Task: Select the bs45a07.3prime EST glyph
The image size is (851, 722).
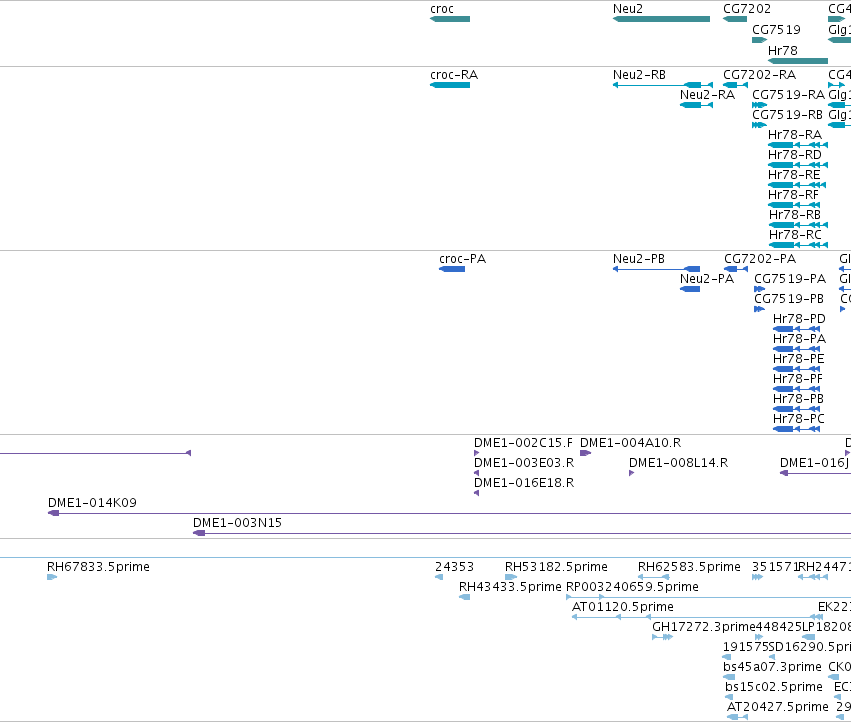Action: pyautogui.click(x=729, y=677)
